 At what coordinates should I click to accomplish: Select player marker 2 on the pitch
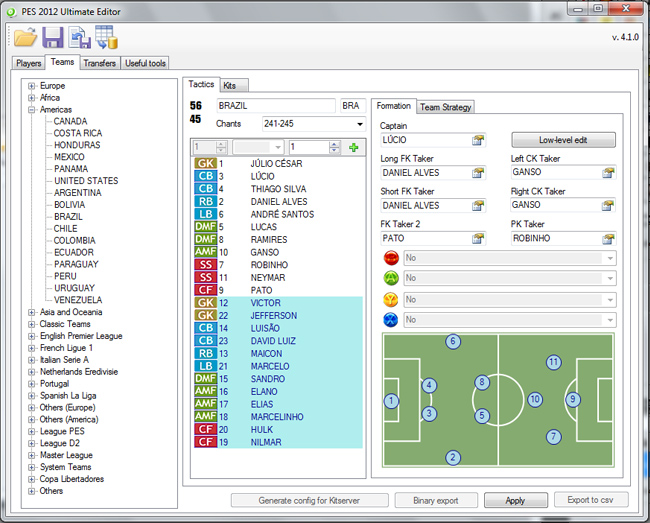[453, 458]
